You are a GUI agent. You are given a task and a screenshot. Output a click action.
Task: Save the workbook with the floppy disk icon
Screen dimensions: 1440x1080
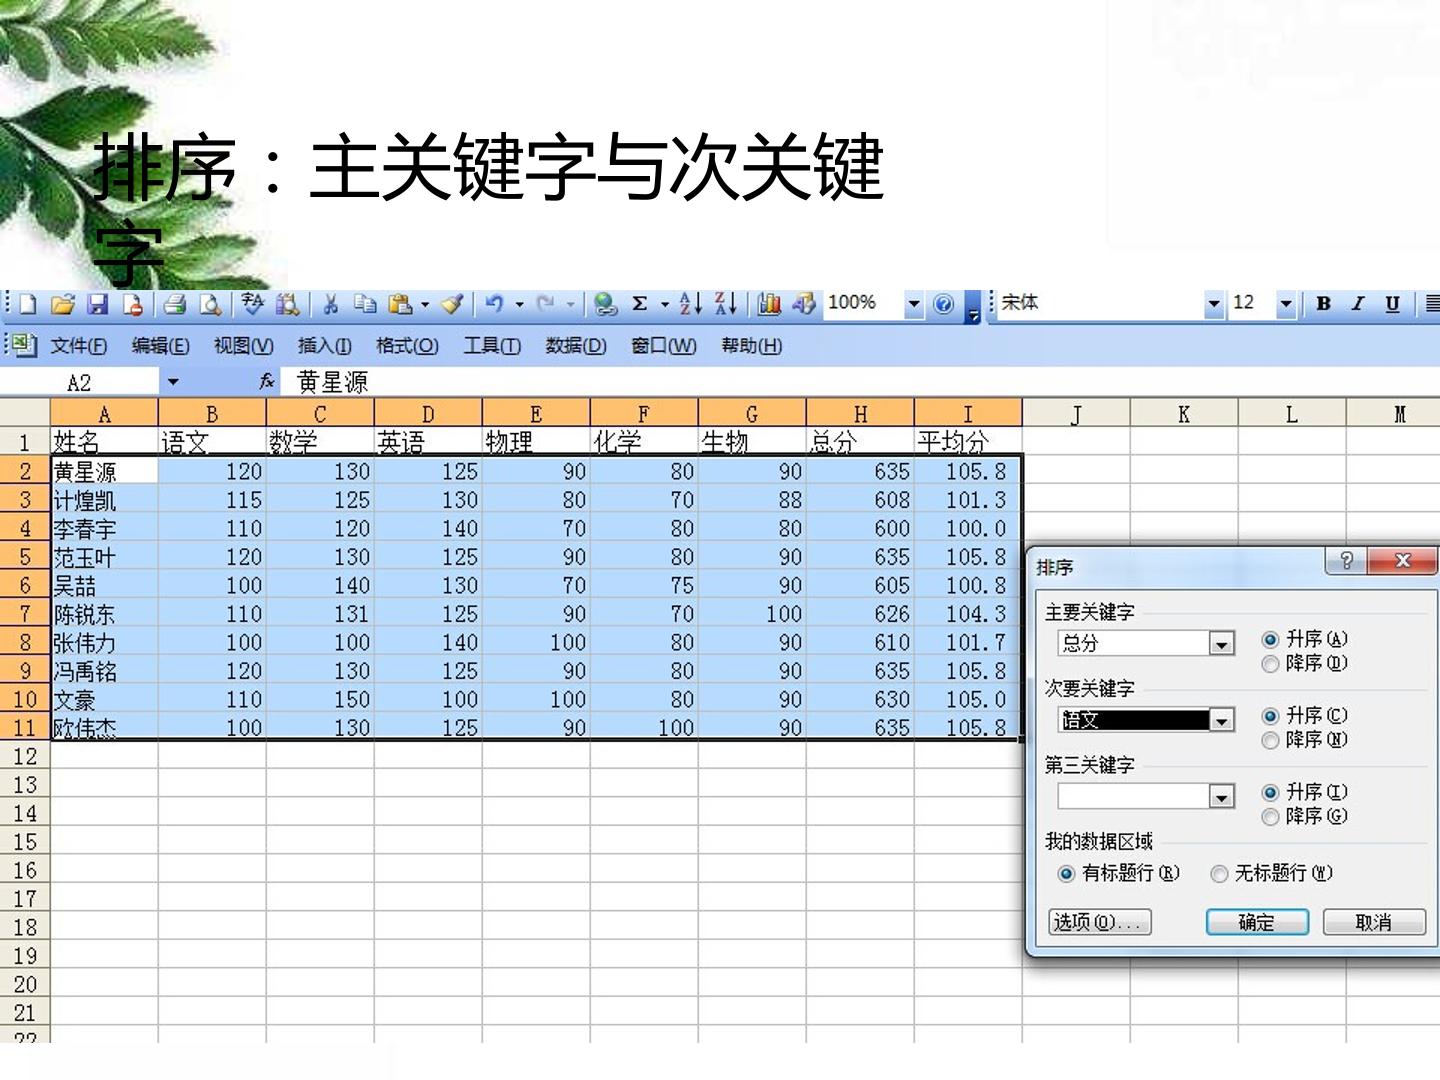[97, 304]
